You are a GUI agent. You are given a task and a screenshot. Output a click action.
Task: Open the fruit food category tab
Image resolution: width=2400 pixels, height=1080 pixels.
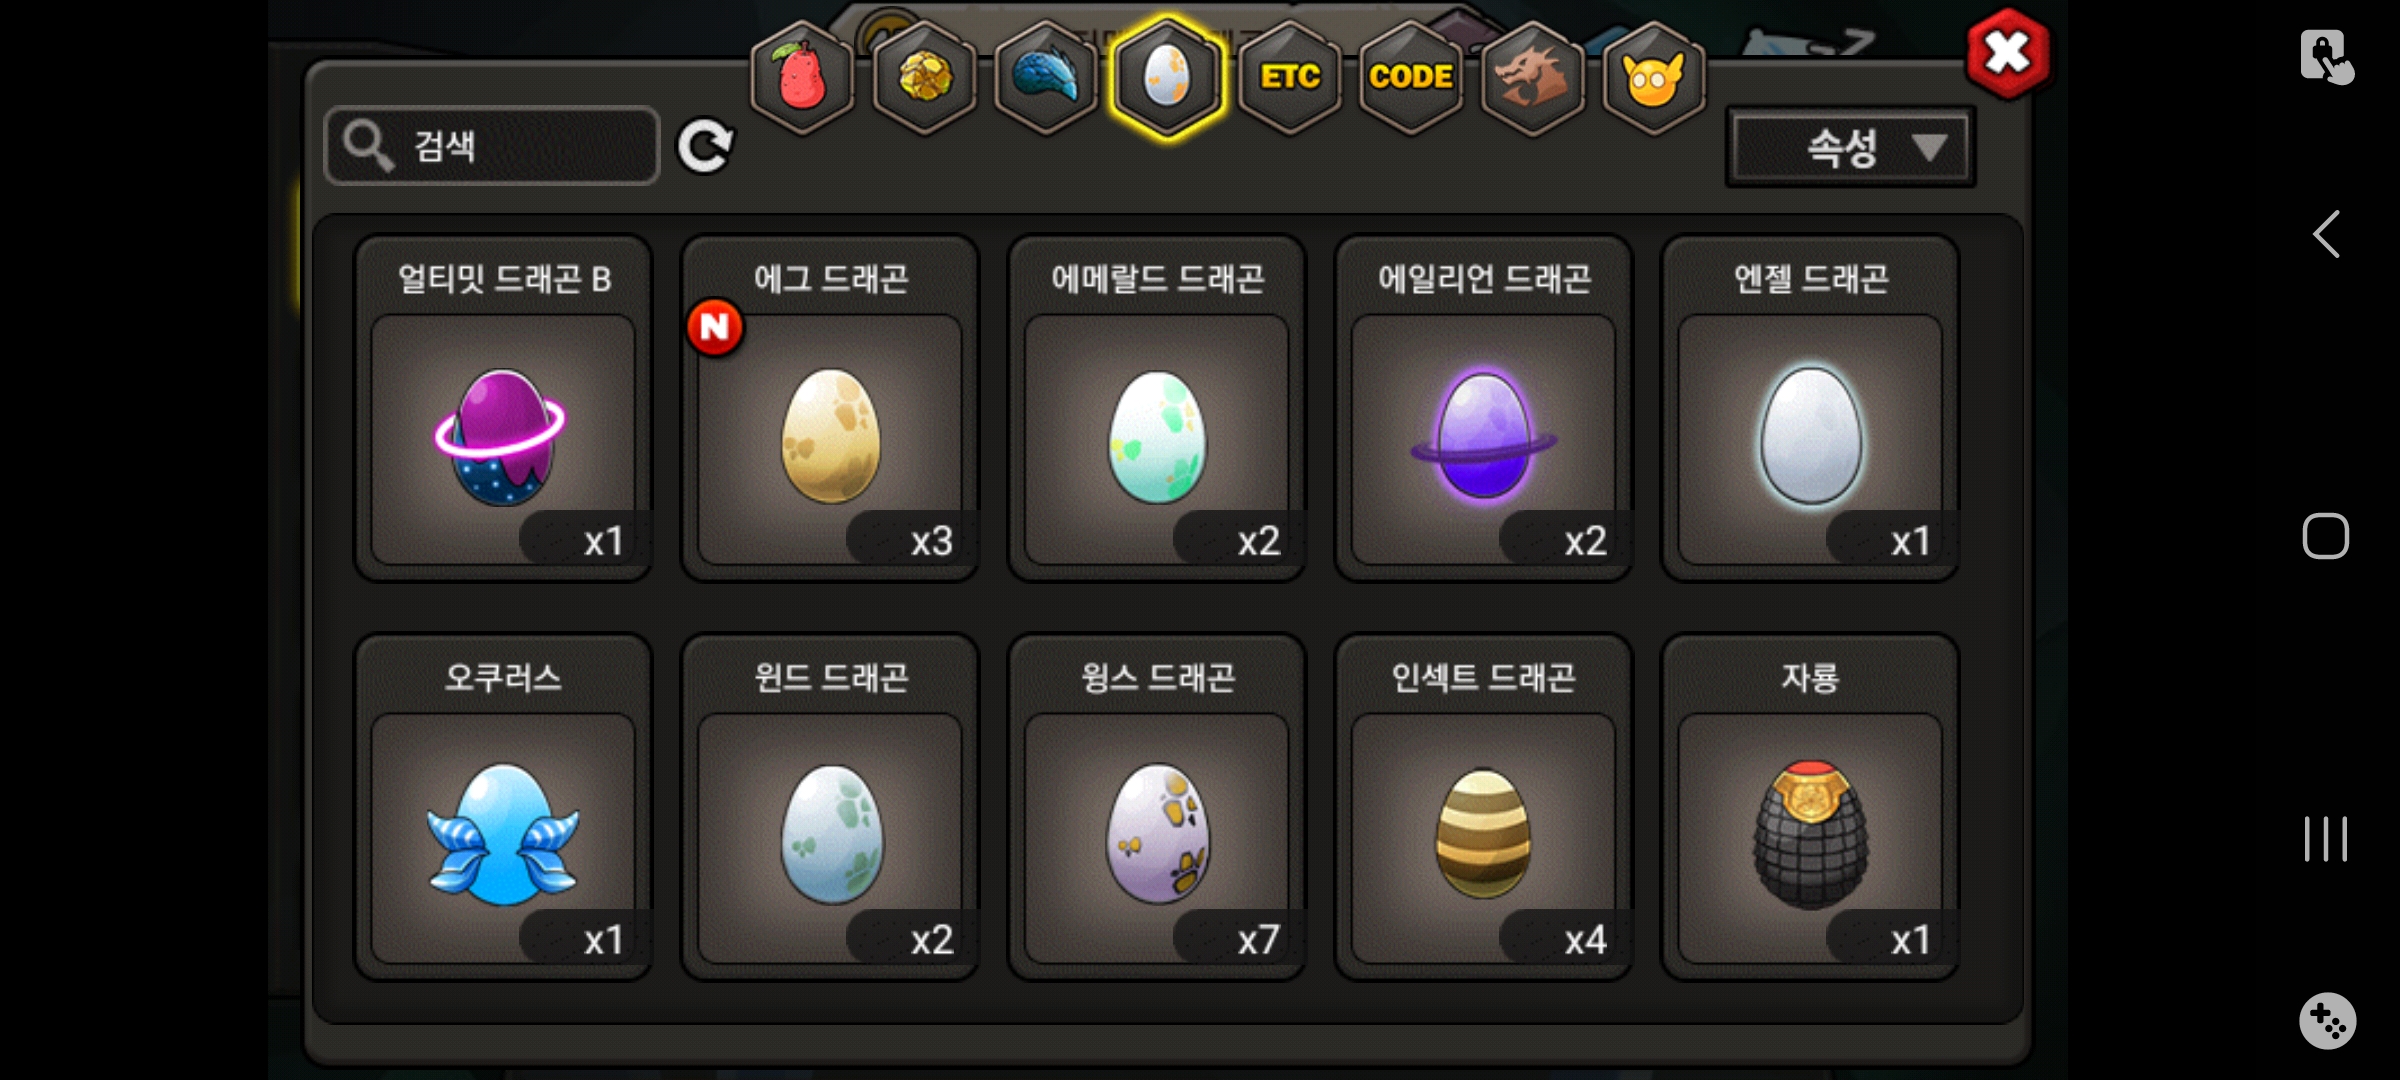click(x=802, y=77)
